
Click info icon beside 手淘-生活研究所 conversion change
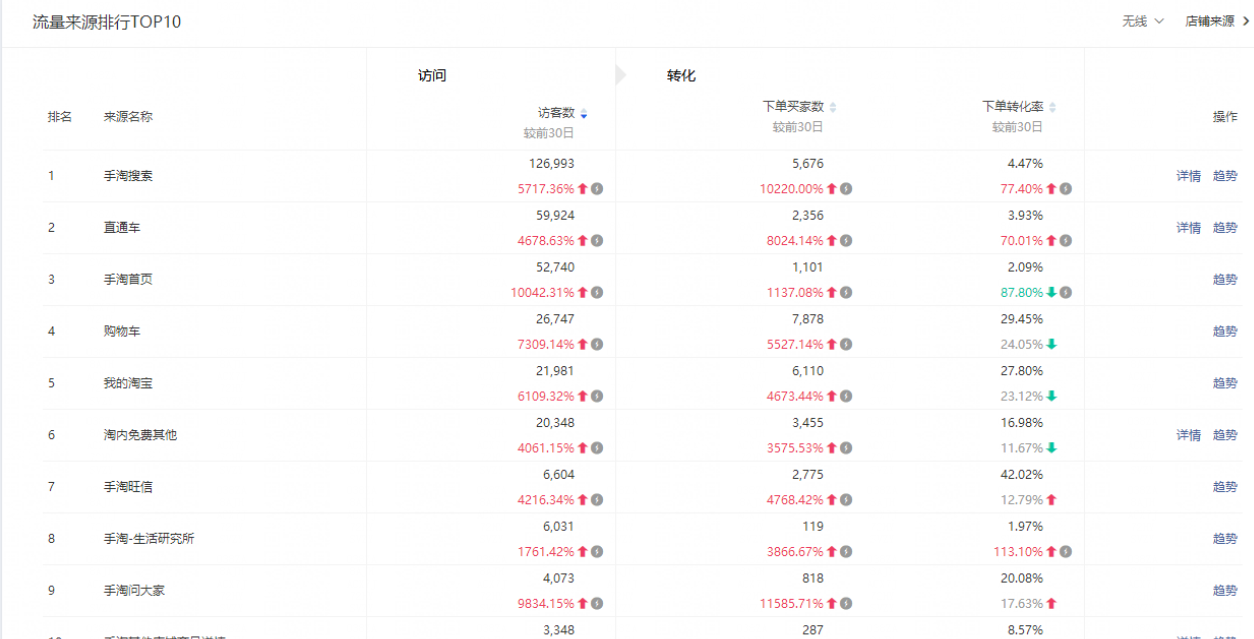click(x=1066, y=552)
